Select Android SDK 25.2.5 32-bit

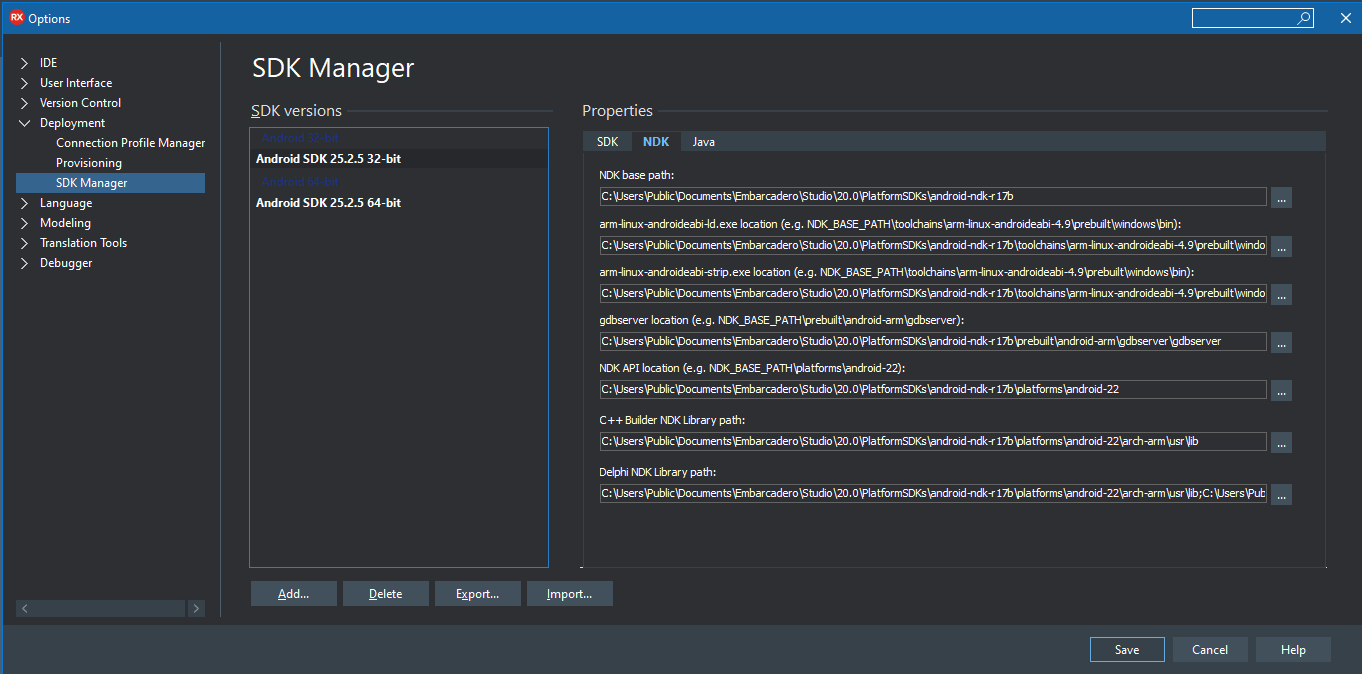(x=399, y=159)
